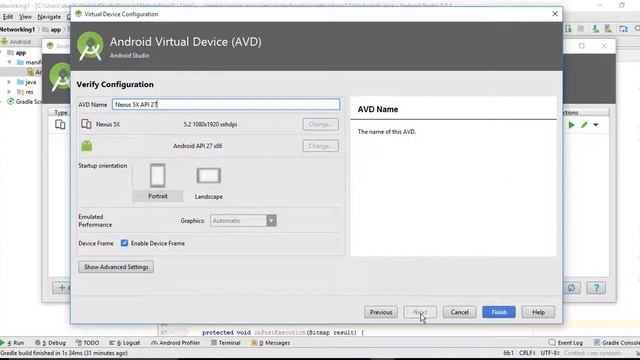Open the TODO tool window
Image resolution: width=640 pixels, height=360 pixels.
click(x=87, y=343)
